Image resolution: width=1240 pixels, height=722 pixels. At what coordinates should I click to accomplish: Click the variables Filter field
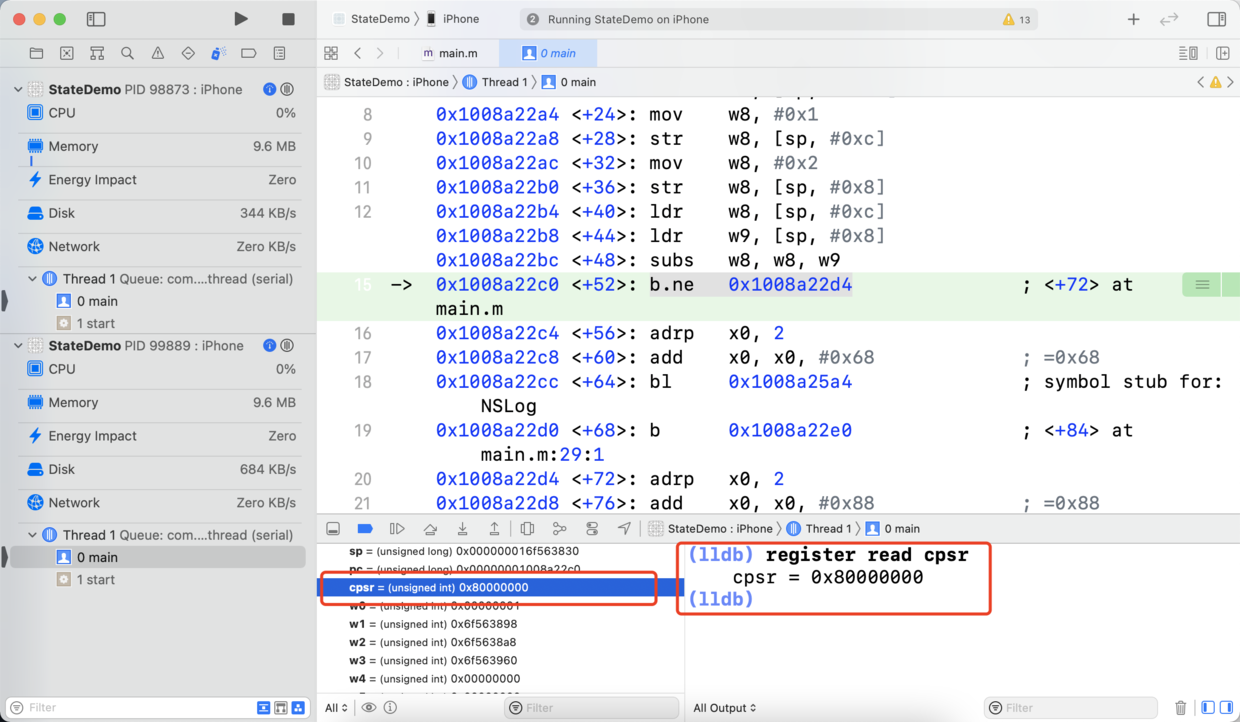click(590, 708)
